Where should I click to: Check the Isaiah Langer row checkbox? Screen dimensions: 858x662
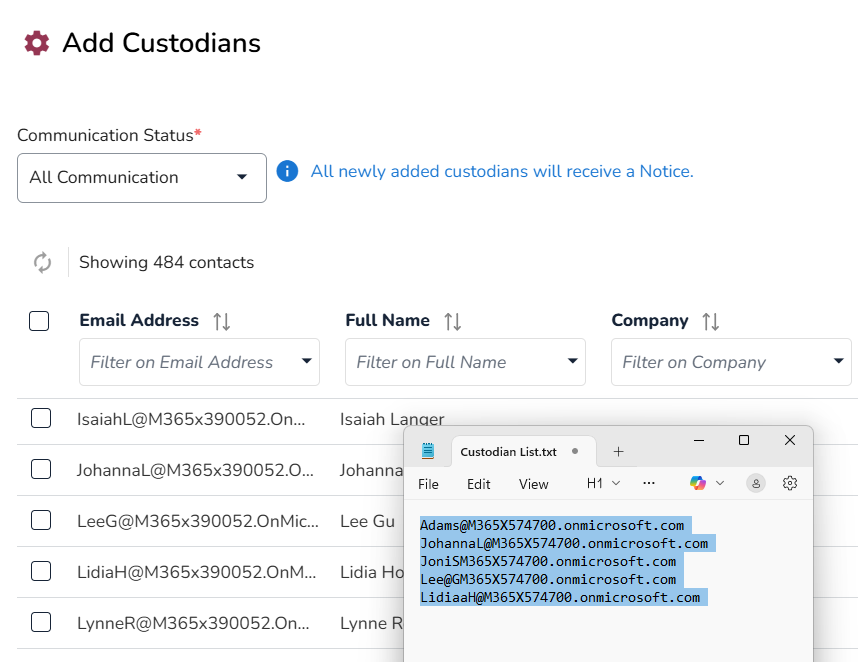41,418
